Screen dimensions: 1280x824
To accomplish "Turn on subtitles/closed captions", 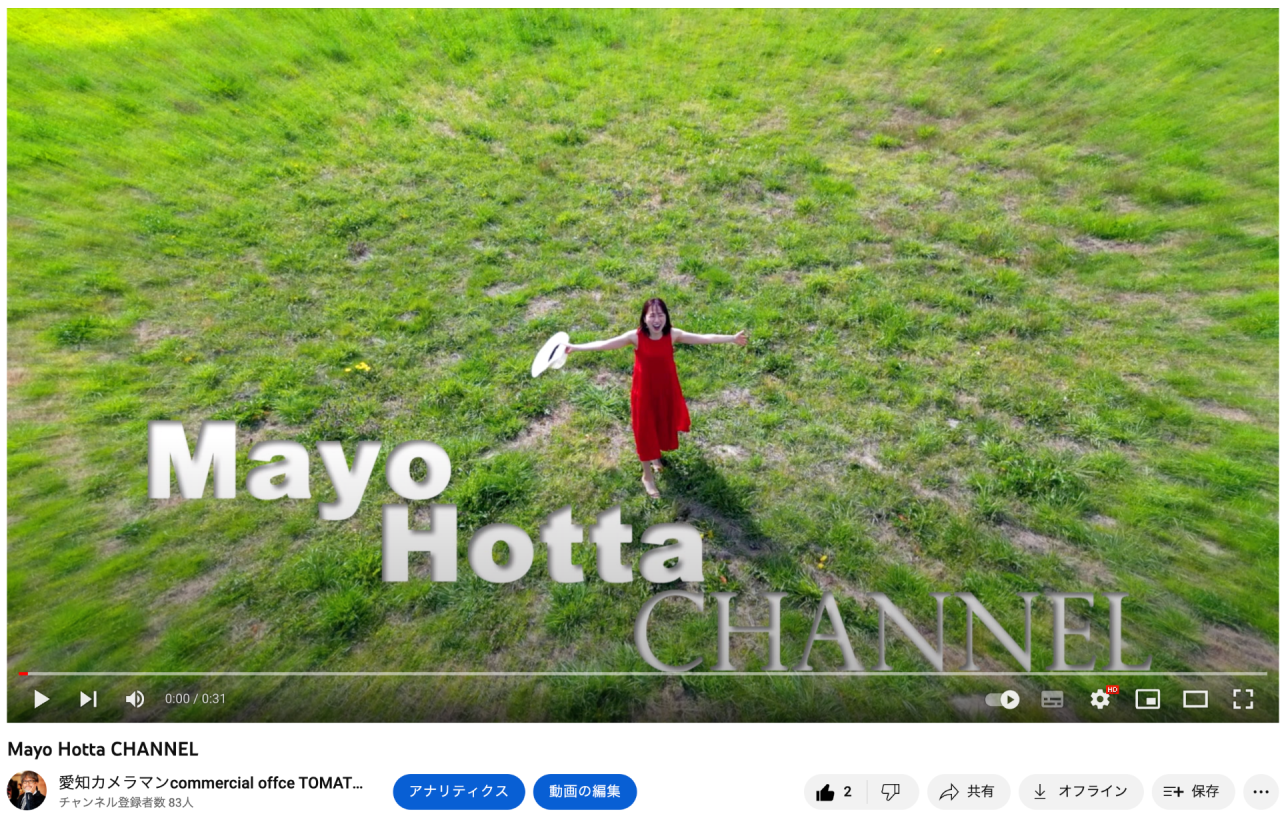I will (x=1052, y=699).
